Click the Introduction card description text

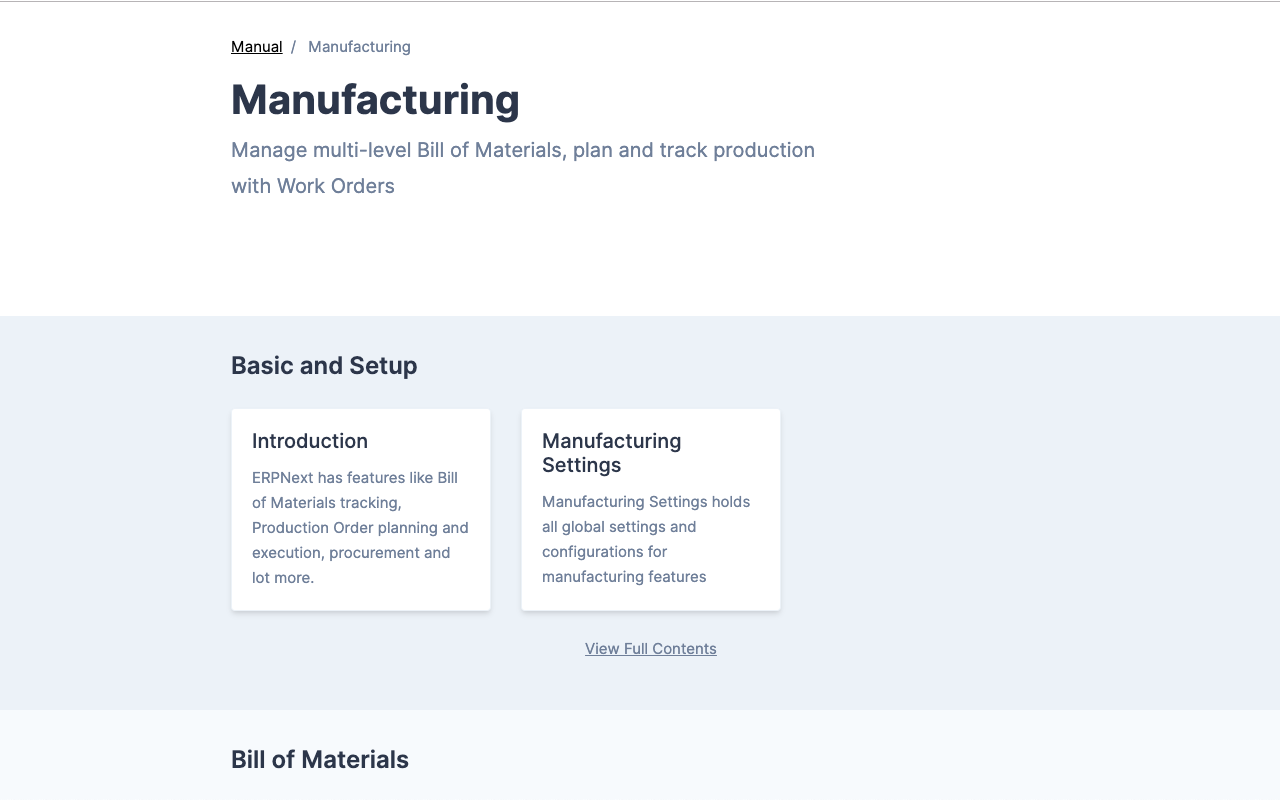coord(359,527)
